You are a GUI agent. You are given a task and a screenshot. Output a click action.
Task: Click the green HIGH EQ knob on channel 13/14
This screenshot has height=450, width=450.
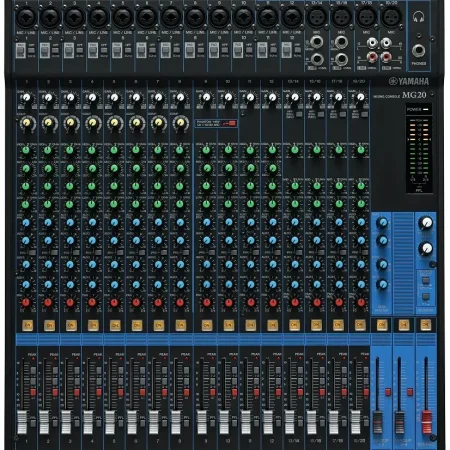(295, 150)
